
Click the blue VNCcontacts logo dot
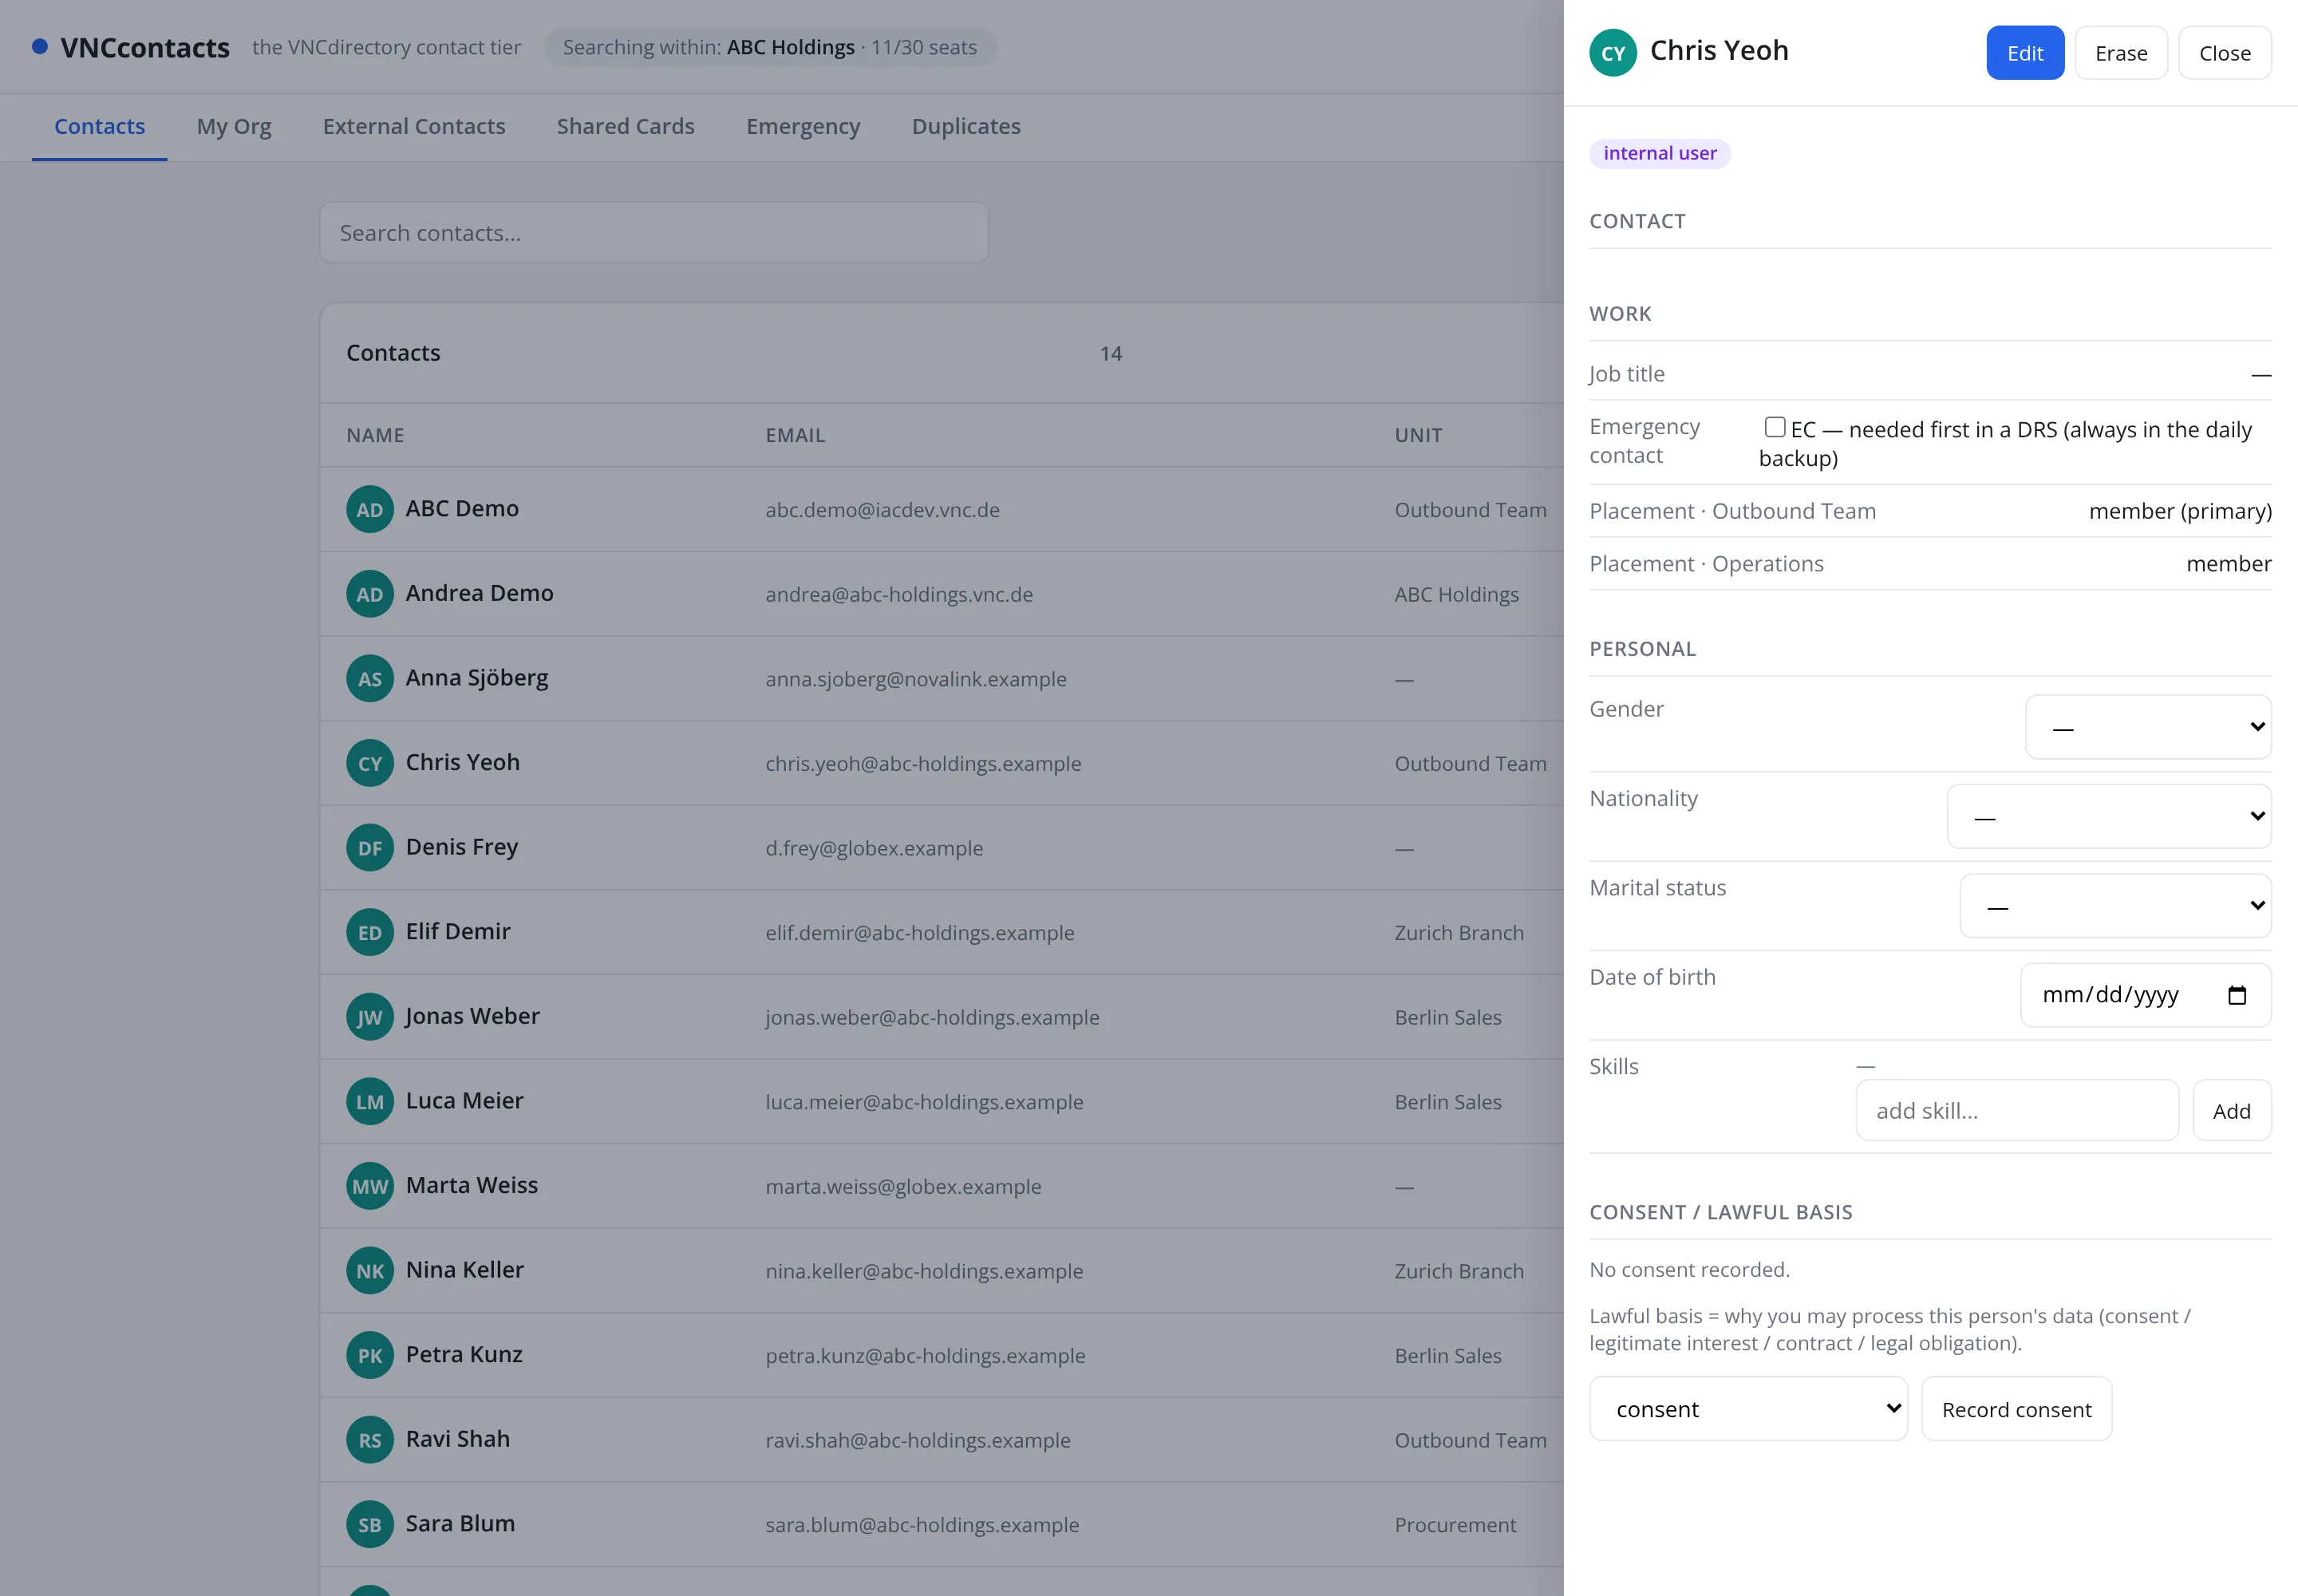(x=40, y=46)
